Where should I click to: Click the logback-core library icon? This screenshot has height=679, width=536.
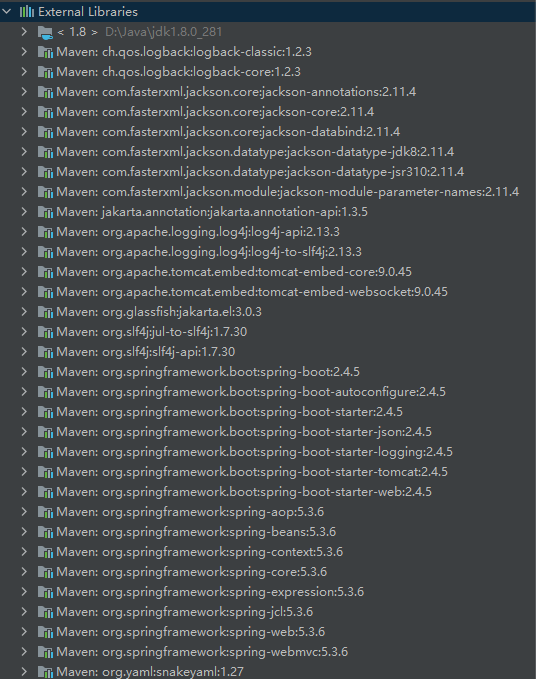45,72
